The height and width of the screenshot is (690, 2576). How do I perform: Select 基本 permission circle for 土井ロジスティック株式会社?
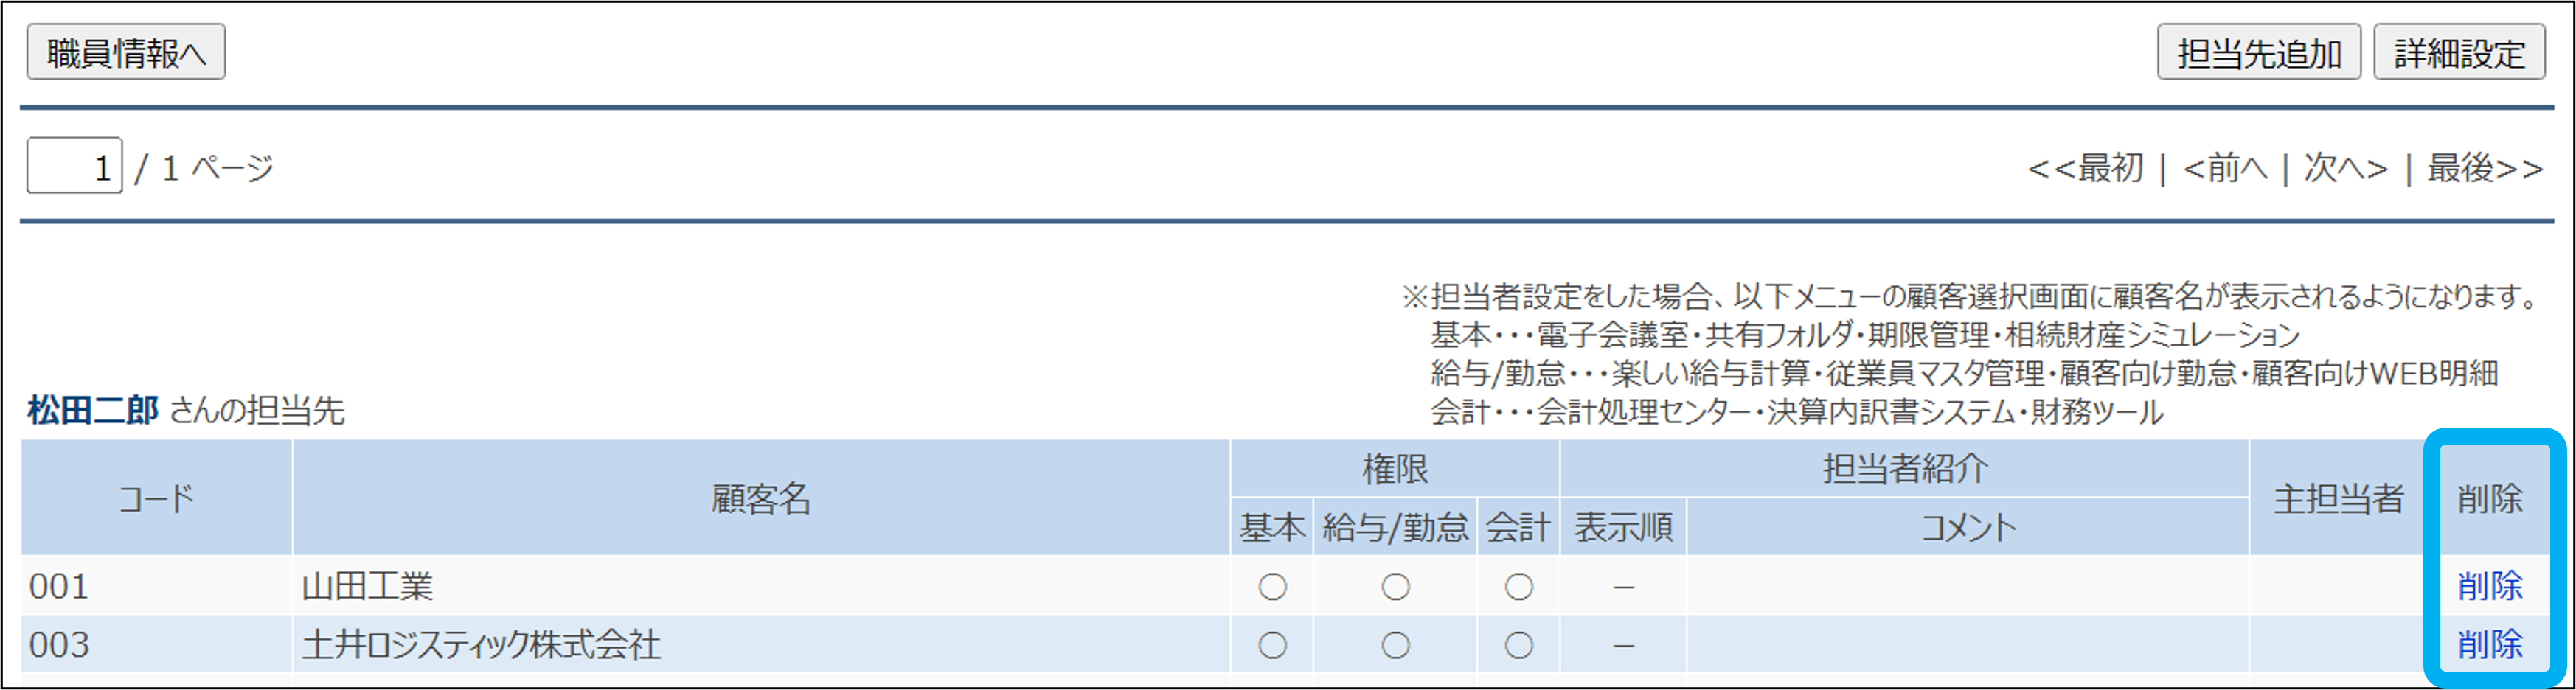tap(1272, 646)
